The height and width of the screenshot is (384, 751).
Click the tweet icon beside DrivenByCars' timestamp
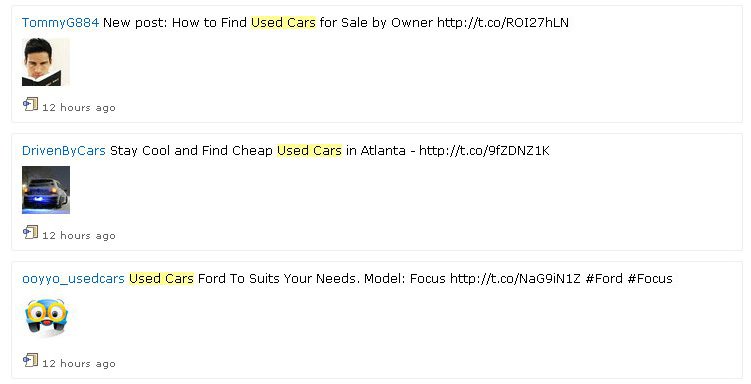coord(31,232)
